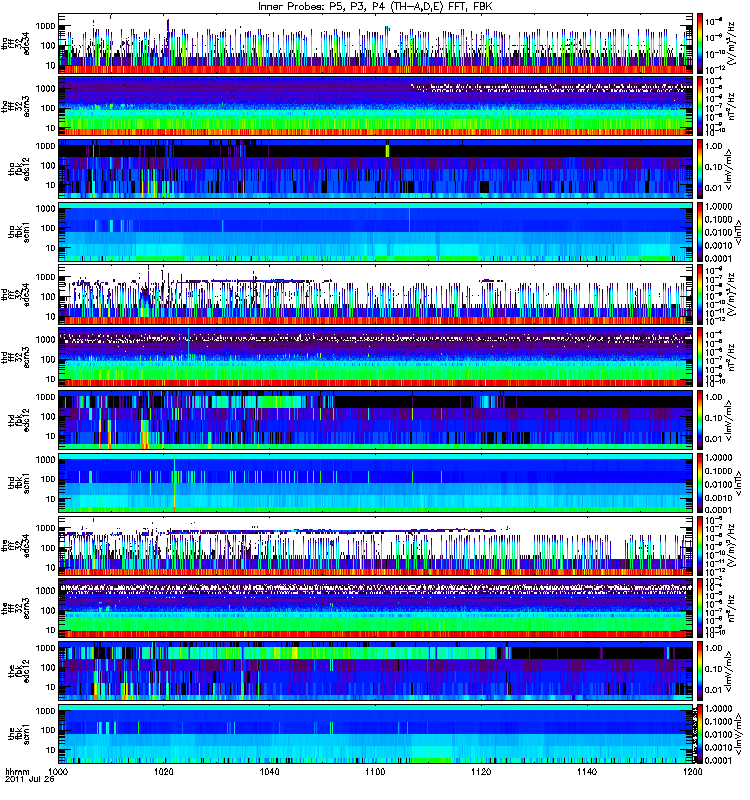Click the color bar of the scm3 FFT panel
Image resolution: width=750 pixels, height=800 pixels.
[x=701, y=609]
